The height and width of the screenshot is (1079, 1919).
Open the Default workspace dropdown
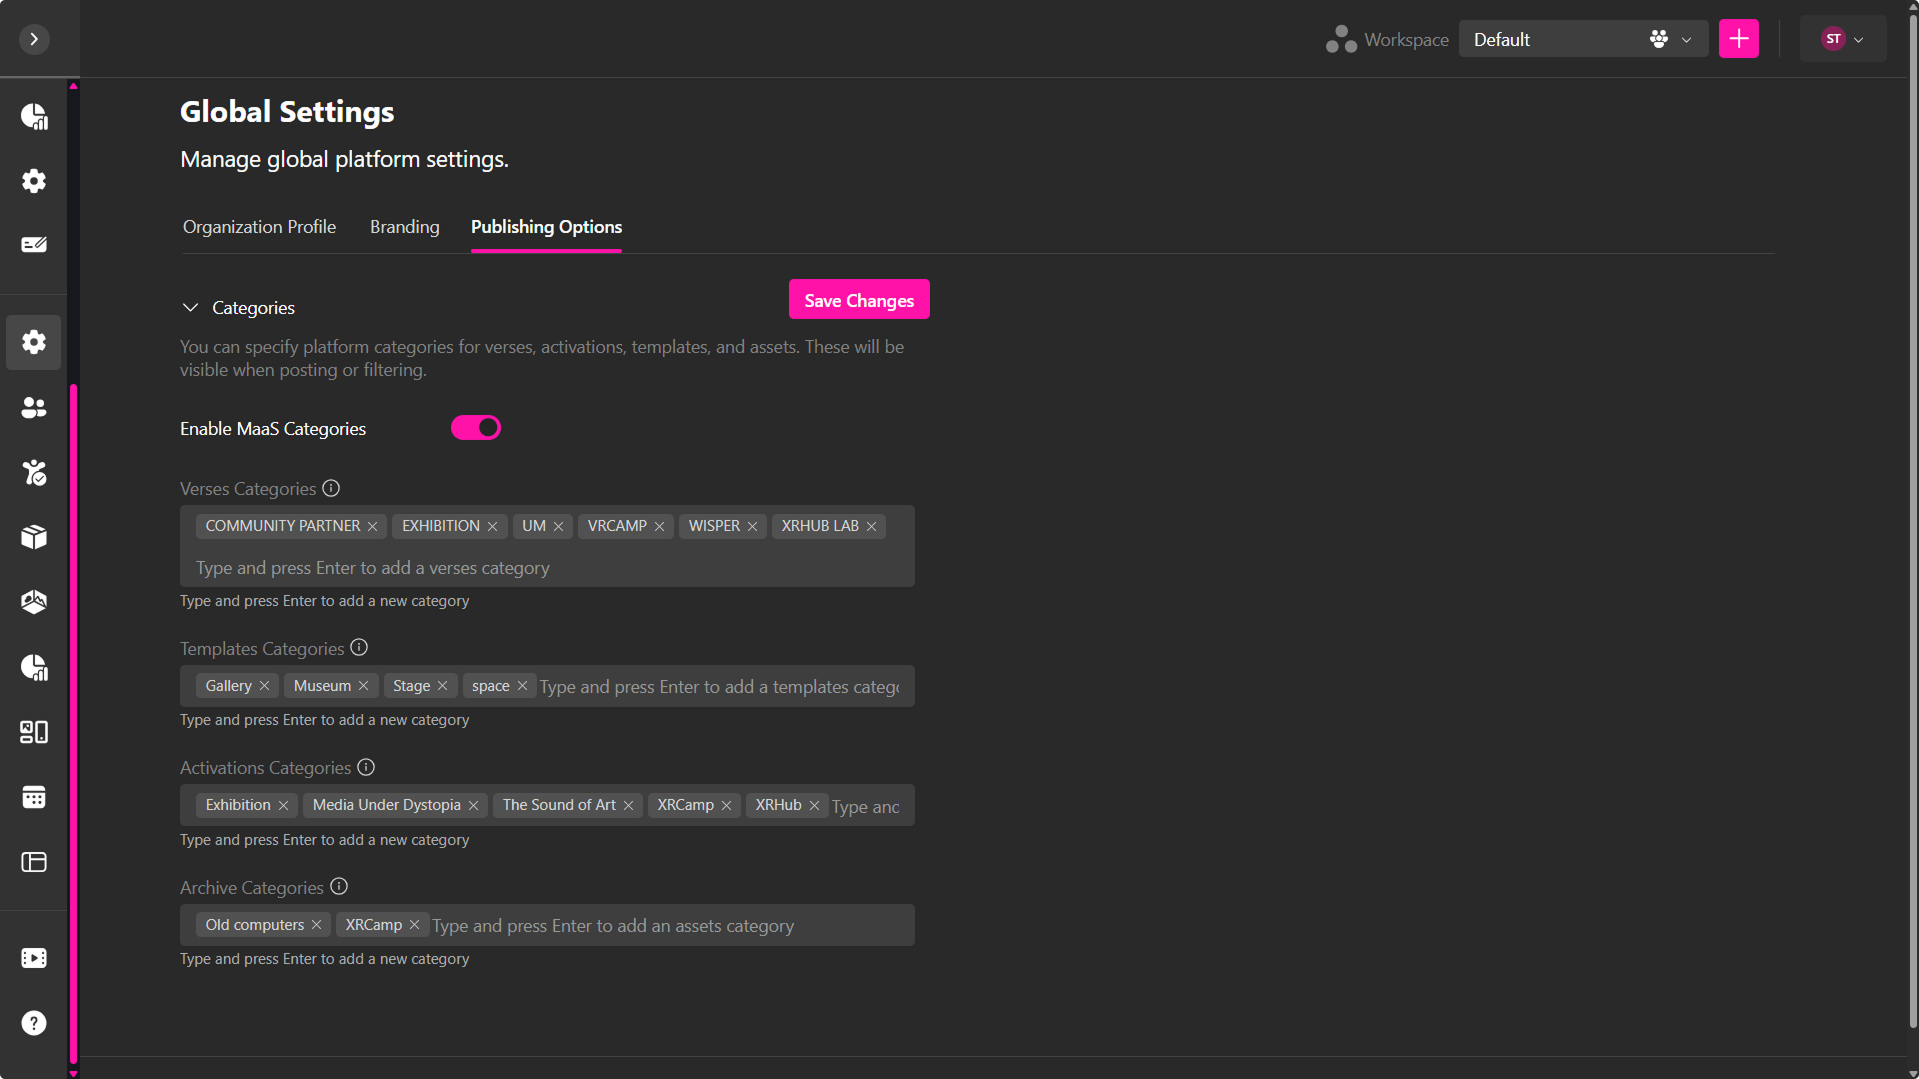click(x=1582, y=39)
